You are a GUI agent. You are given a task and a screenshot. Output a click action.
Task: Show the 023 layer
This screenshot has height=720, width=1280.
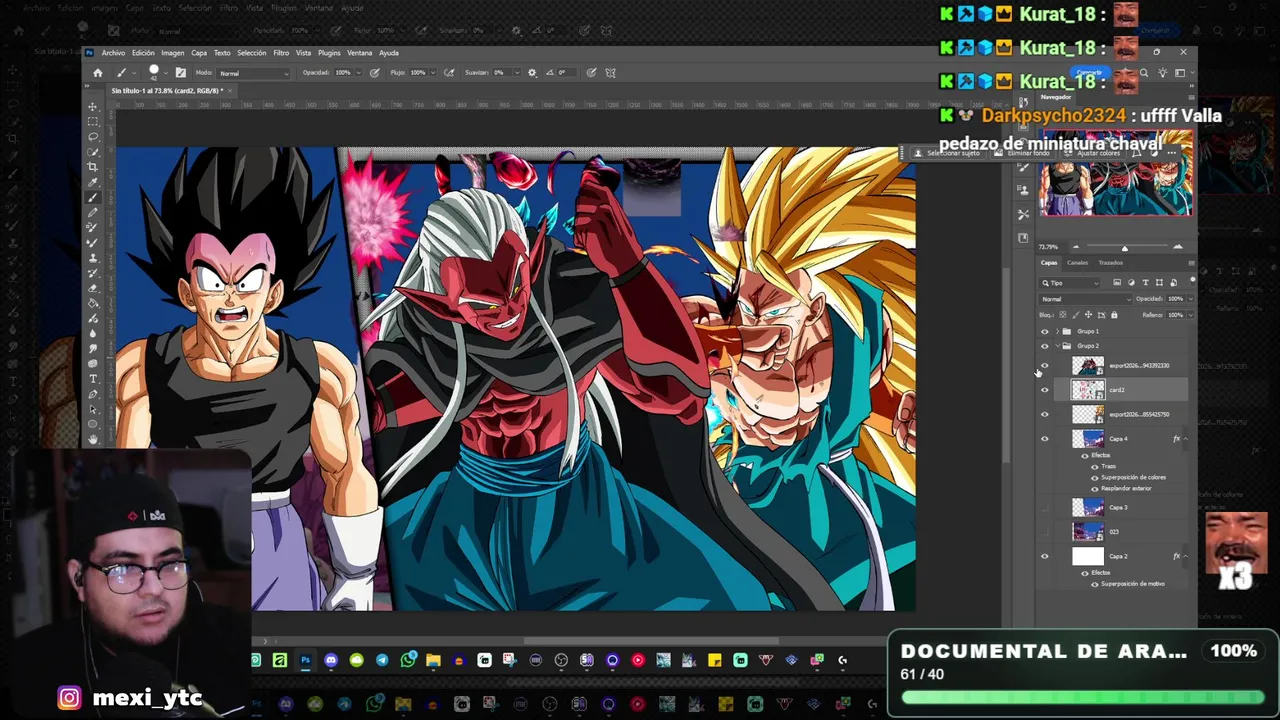click(1045, 532)
